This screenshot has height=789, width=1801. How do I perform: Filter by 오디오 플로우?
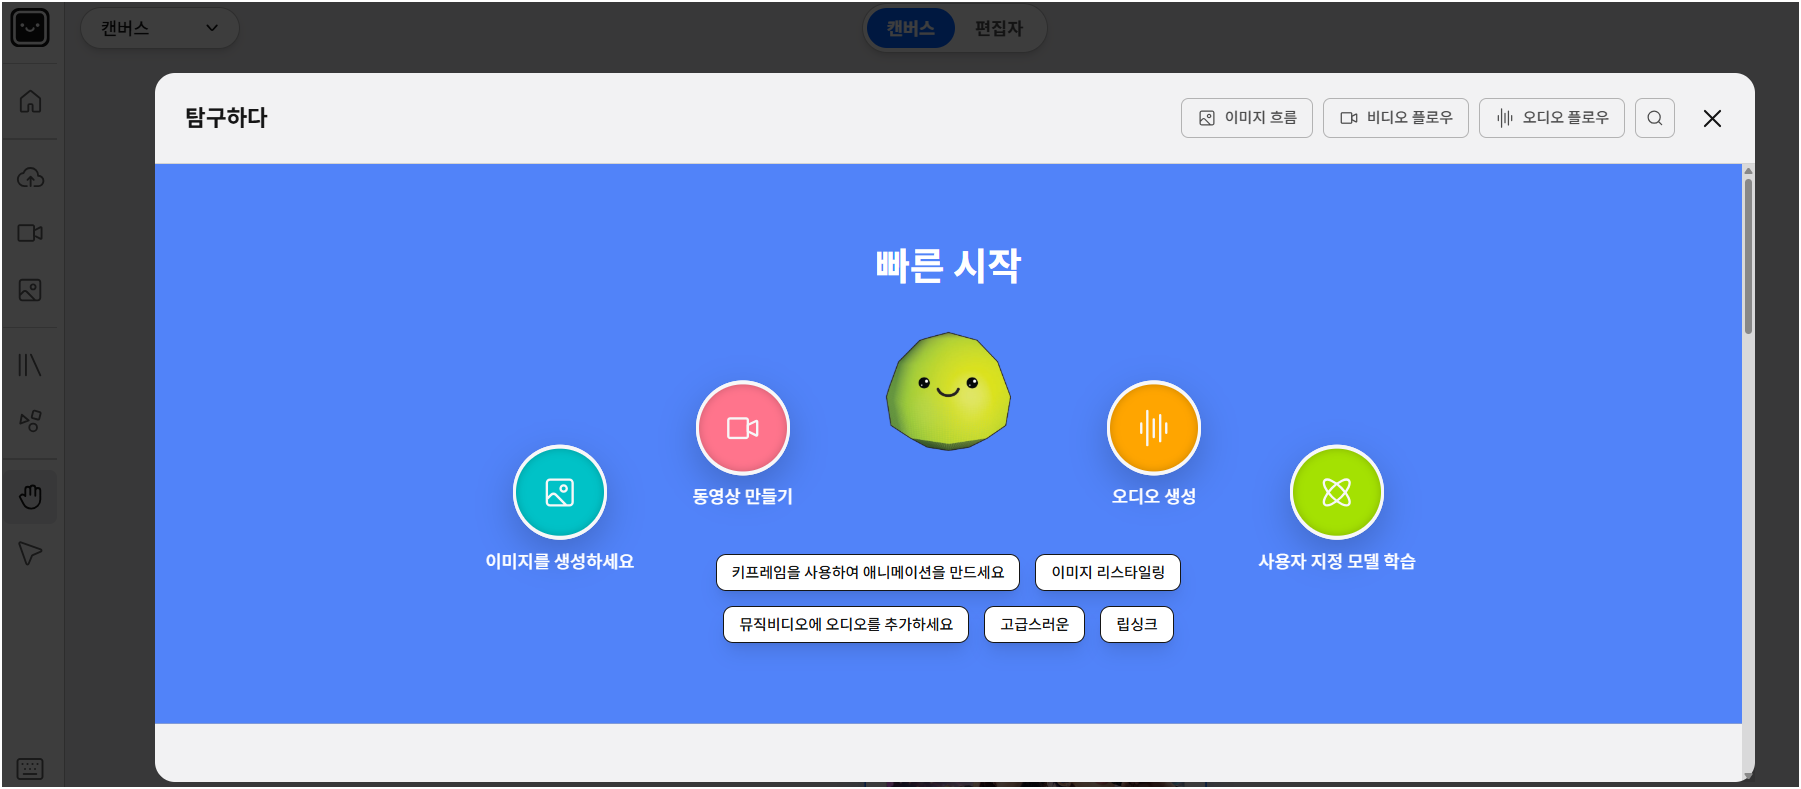point(1552,118)
